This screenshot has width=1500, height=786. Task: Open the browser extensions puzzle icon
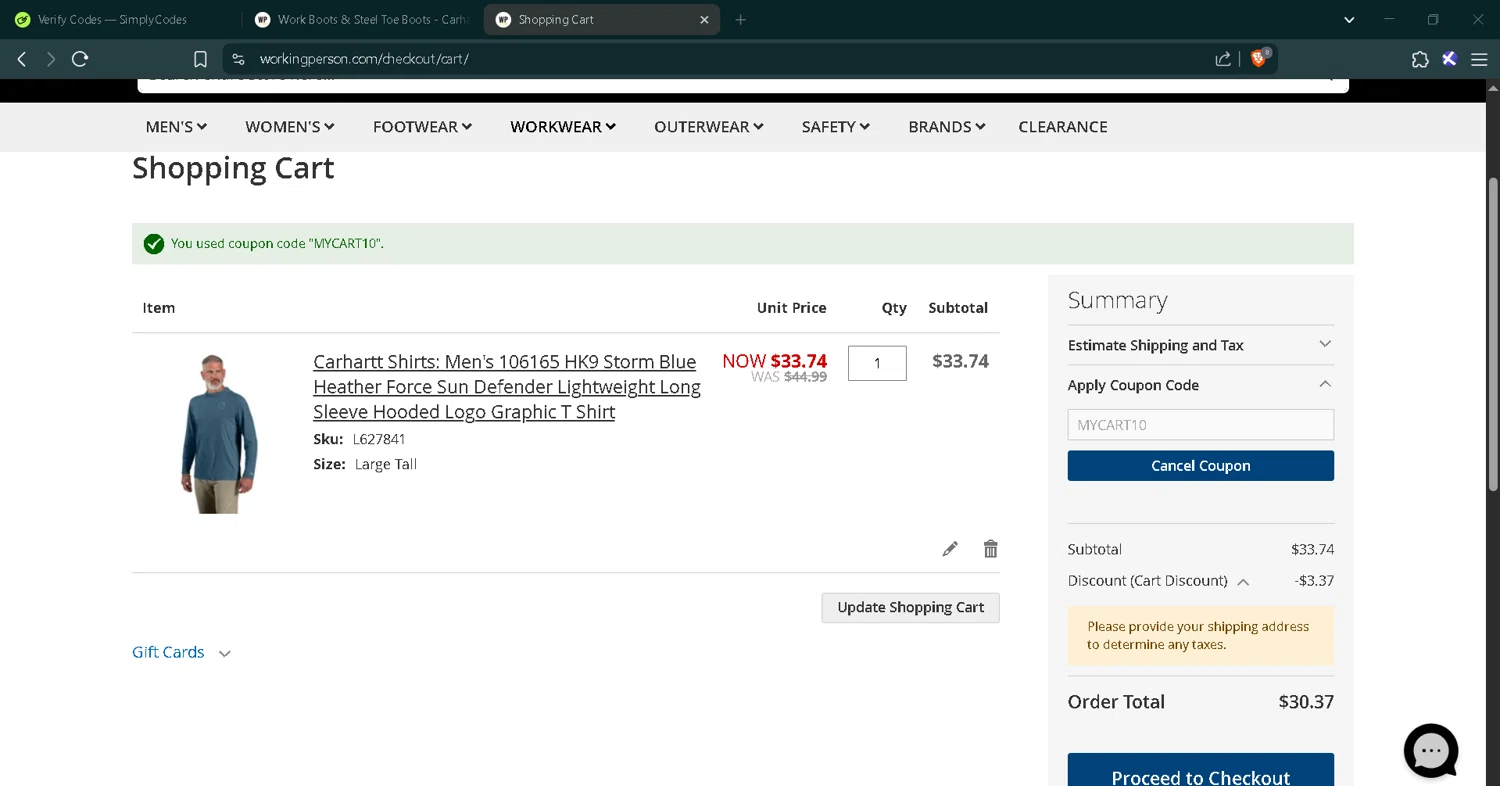coord(1420,59)
